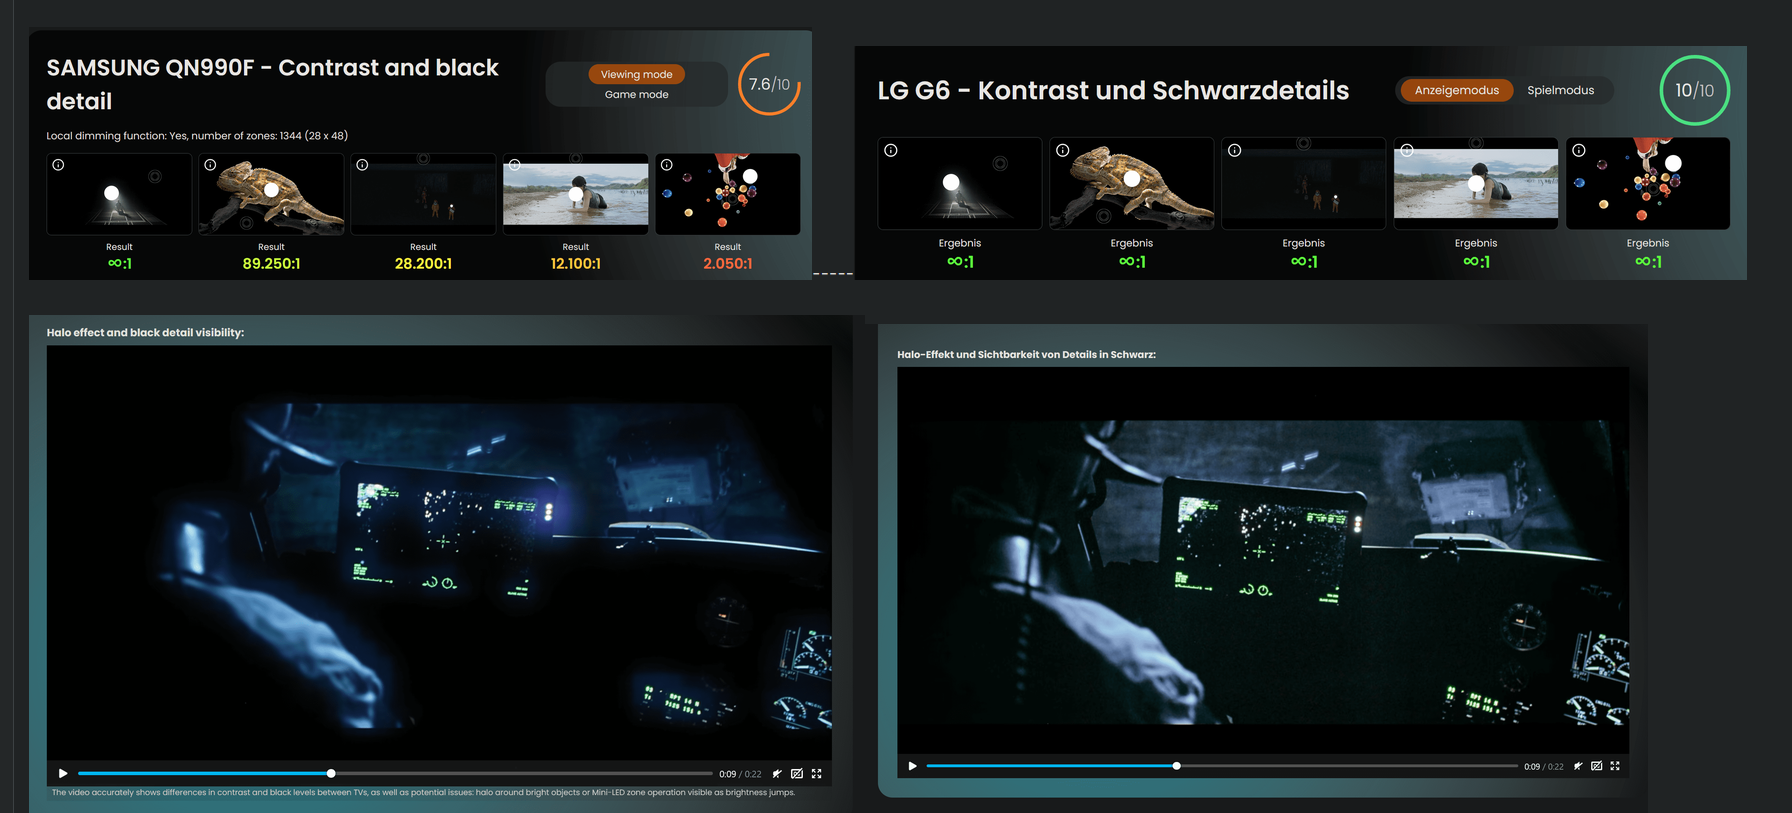
Task: Click the LG 10/10 score circle
Action: (1694, 90)
